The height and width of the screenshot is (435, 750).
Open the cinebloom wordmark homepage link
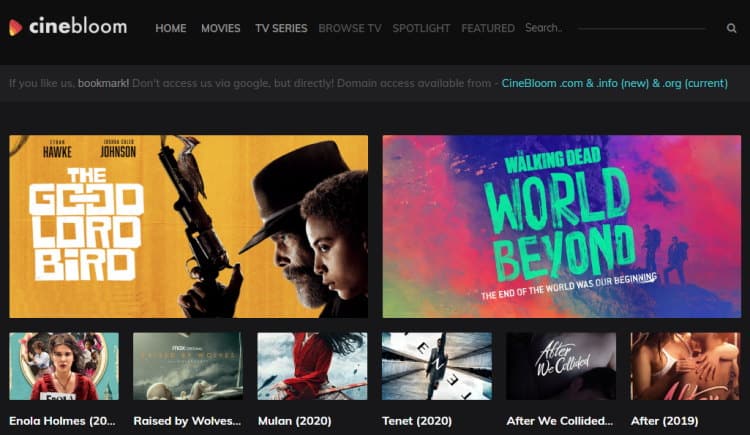pyautogui.click(x=78, y=26)
